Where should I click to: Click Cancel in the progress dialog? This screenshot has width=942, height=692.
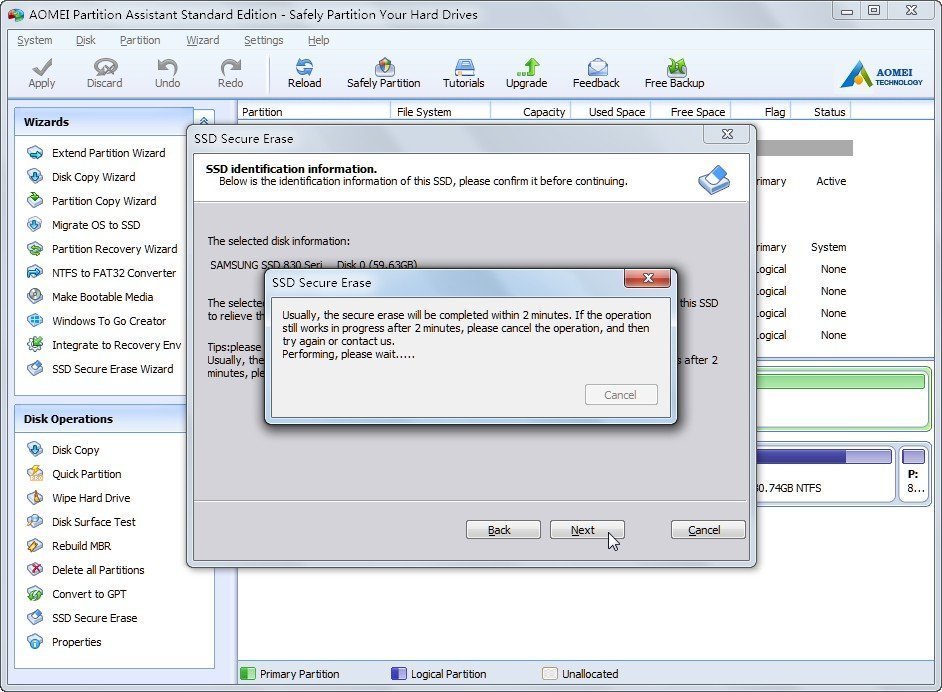pos(621,395)
